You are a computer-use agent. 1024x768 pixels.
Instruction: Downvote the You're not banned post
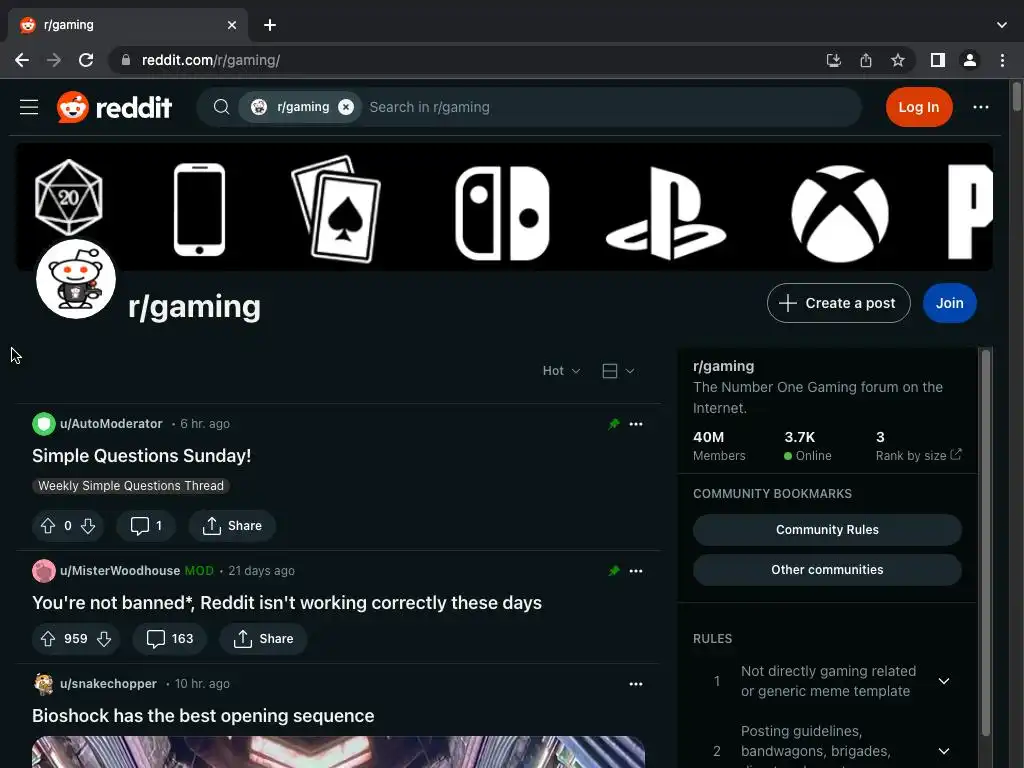point(104,639)
